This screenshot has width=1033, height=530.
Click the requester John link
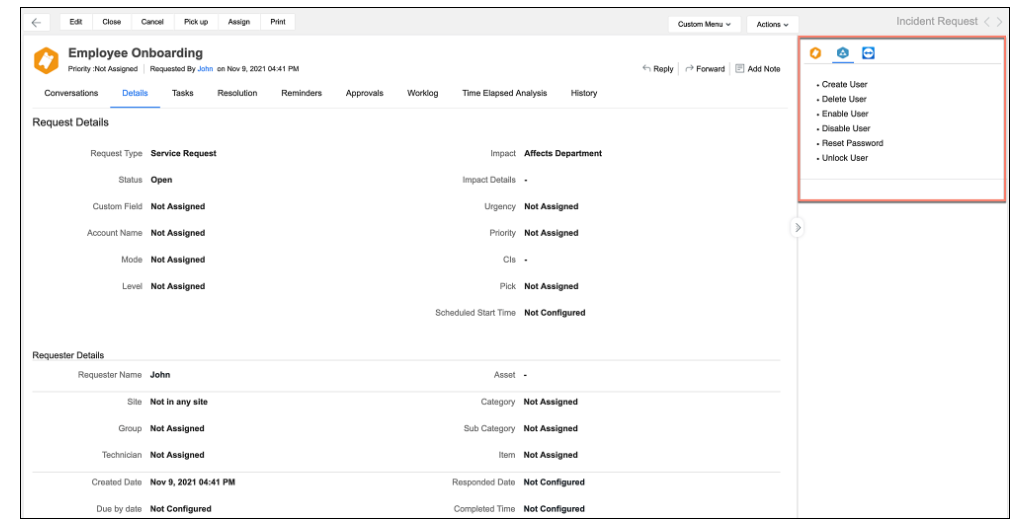coord(206,69)
